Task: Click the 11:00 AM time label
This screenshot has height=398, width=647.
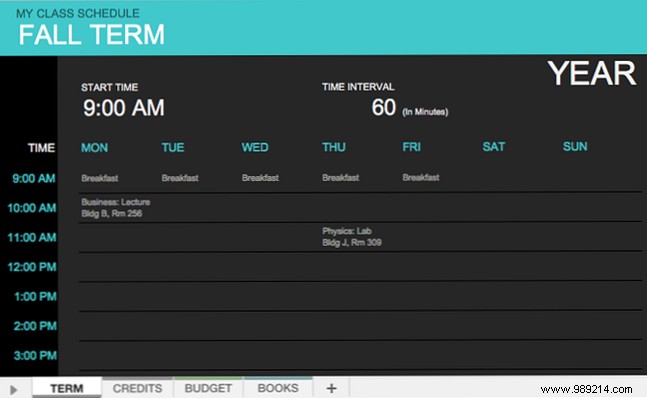Action: tap(32, 237)
